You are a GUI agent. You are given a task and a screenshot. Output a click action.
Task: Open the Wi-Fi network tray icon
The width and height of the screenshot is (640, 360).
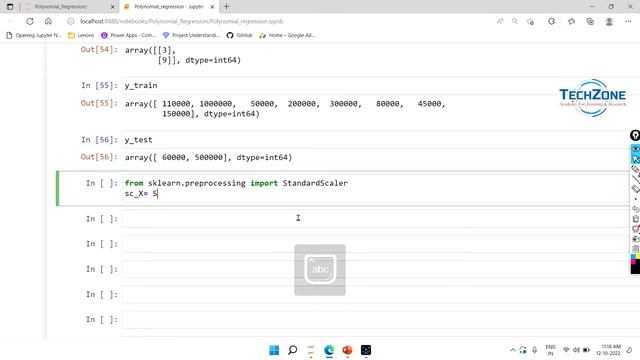tap(566, 350)
